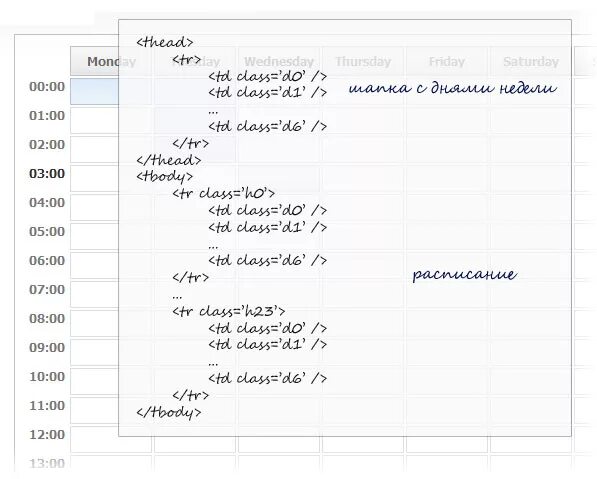The width and height of the screenshot is (597, 479).
Task: Click the 07:00 time label
Action: pyautogui.click(x=47, y=289)
